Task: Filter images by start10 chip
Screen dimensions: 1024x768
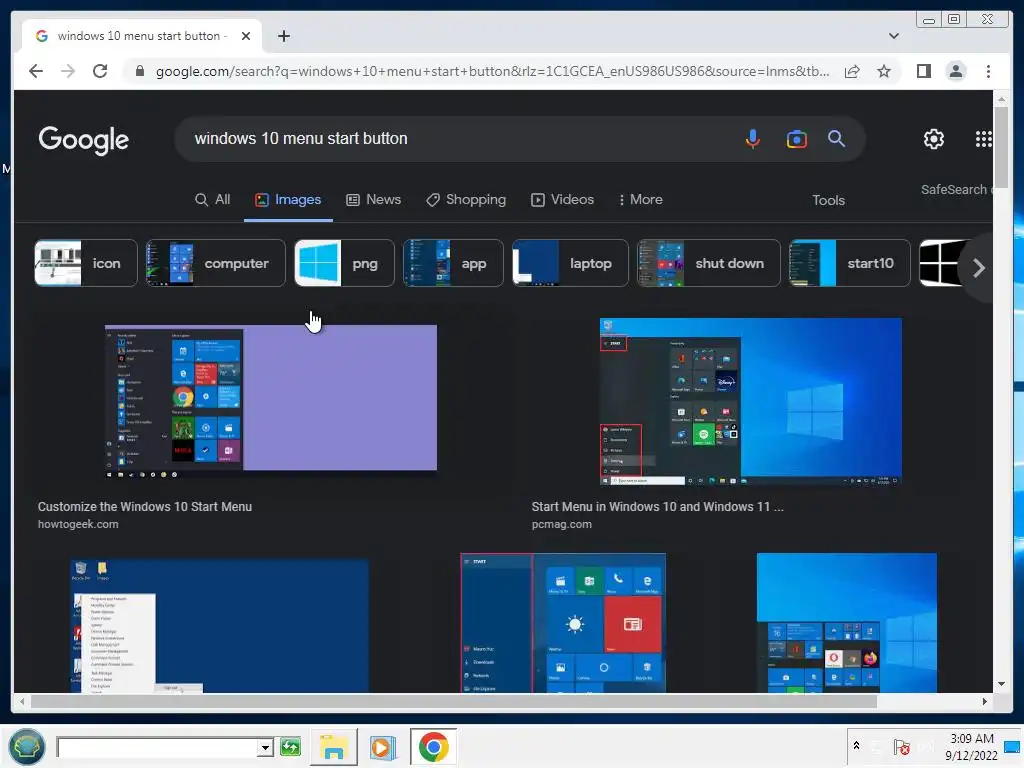Action: pyautogui.click(x=850, y=263)
